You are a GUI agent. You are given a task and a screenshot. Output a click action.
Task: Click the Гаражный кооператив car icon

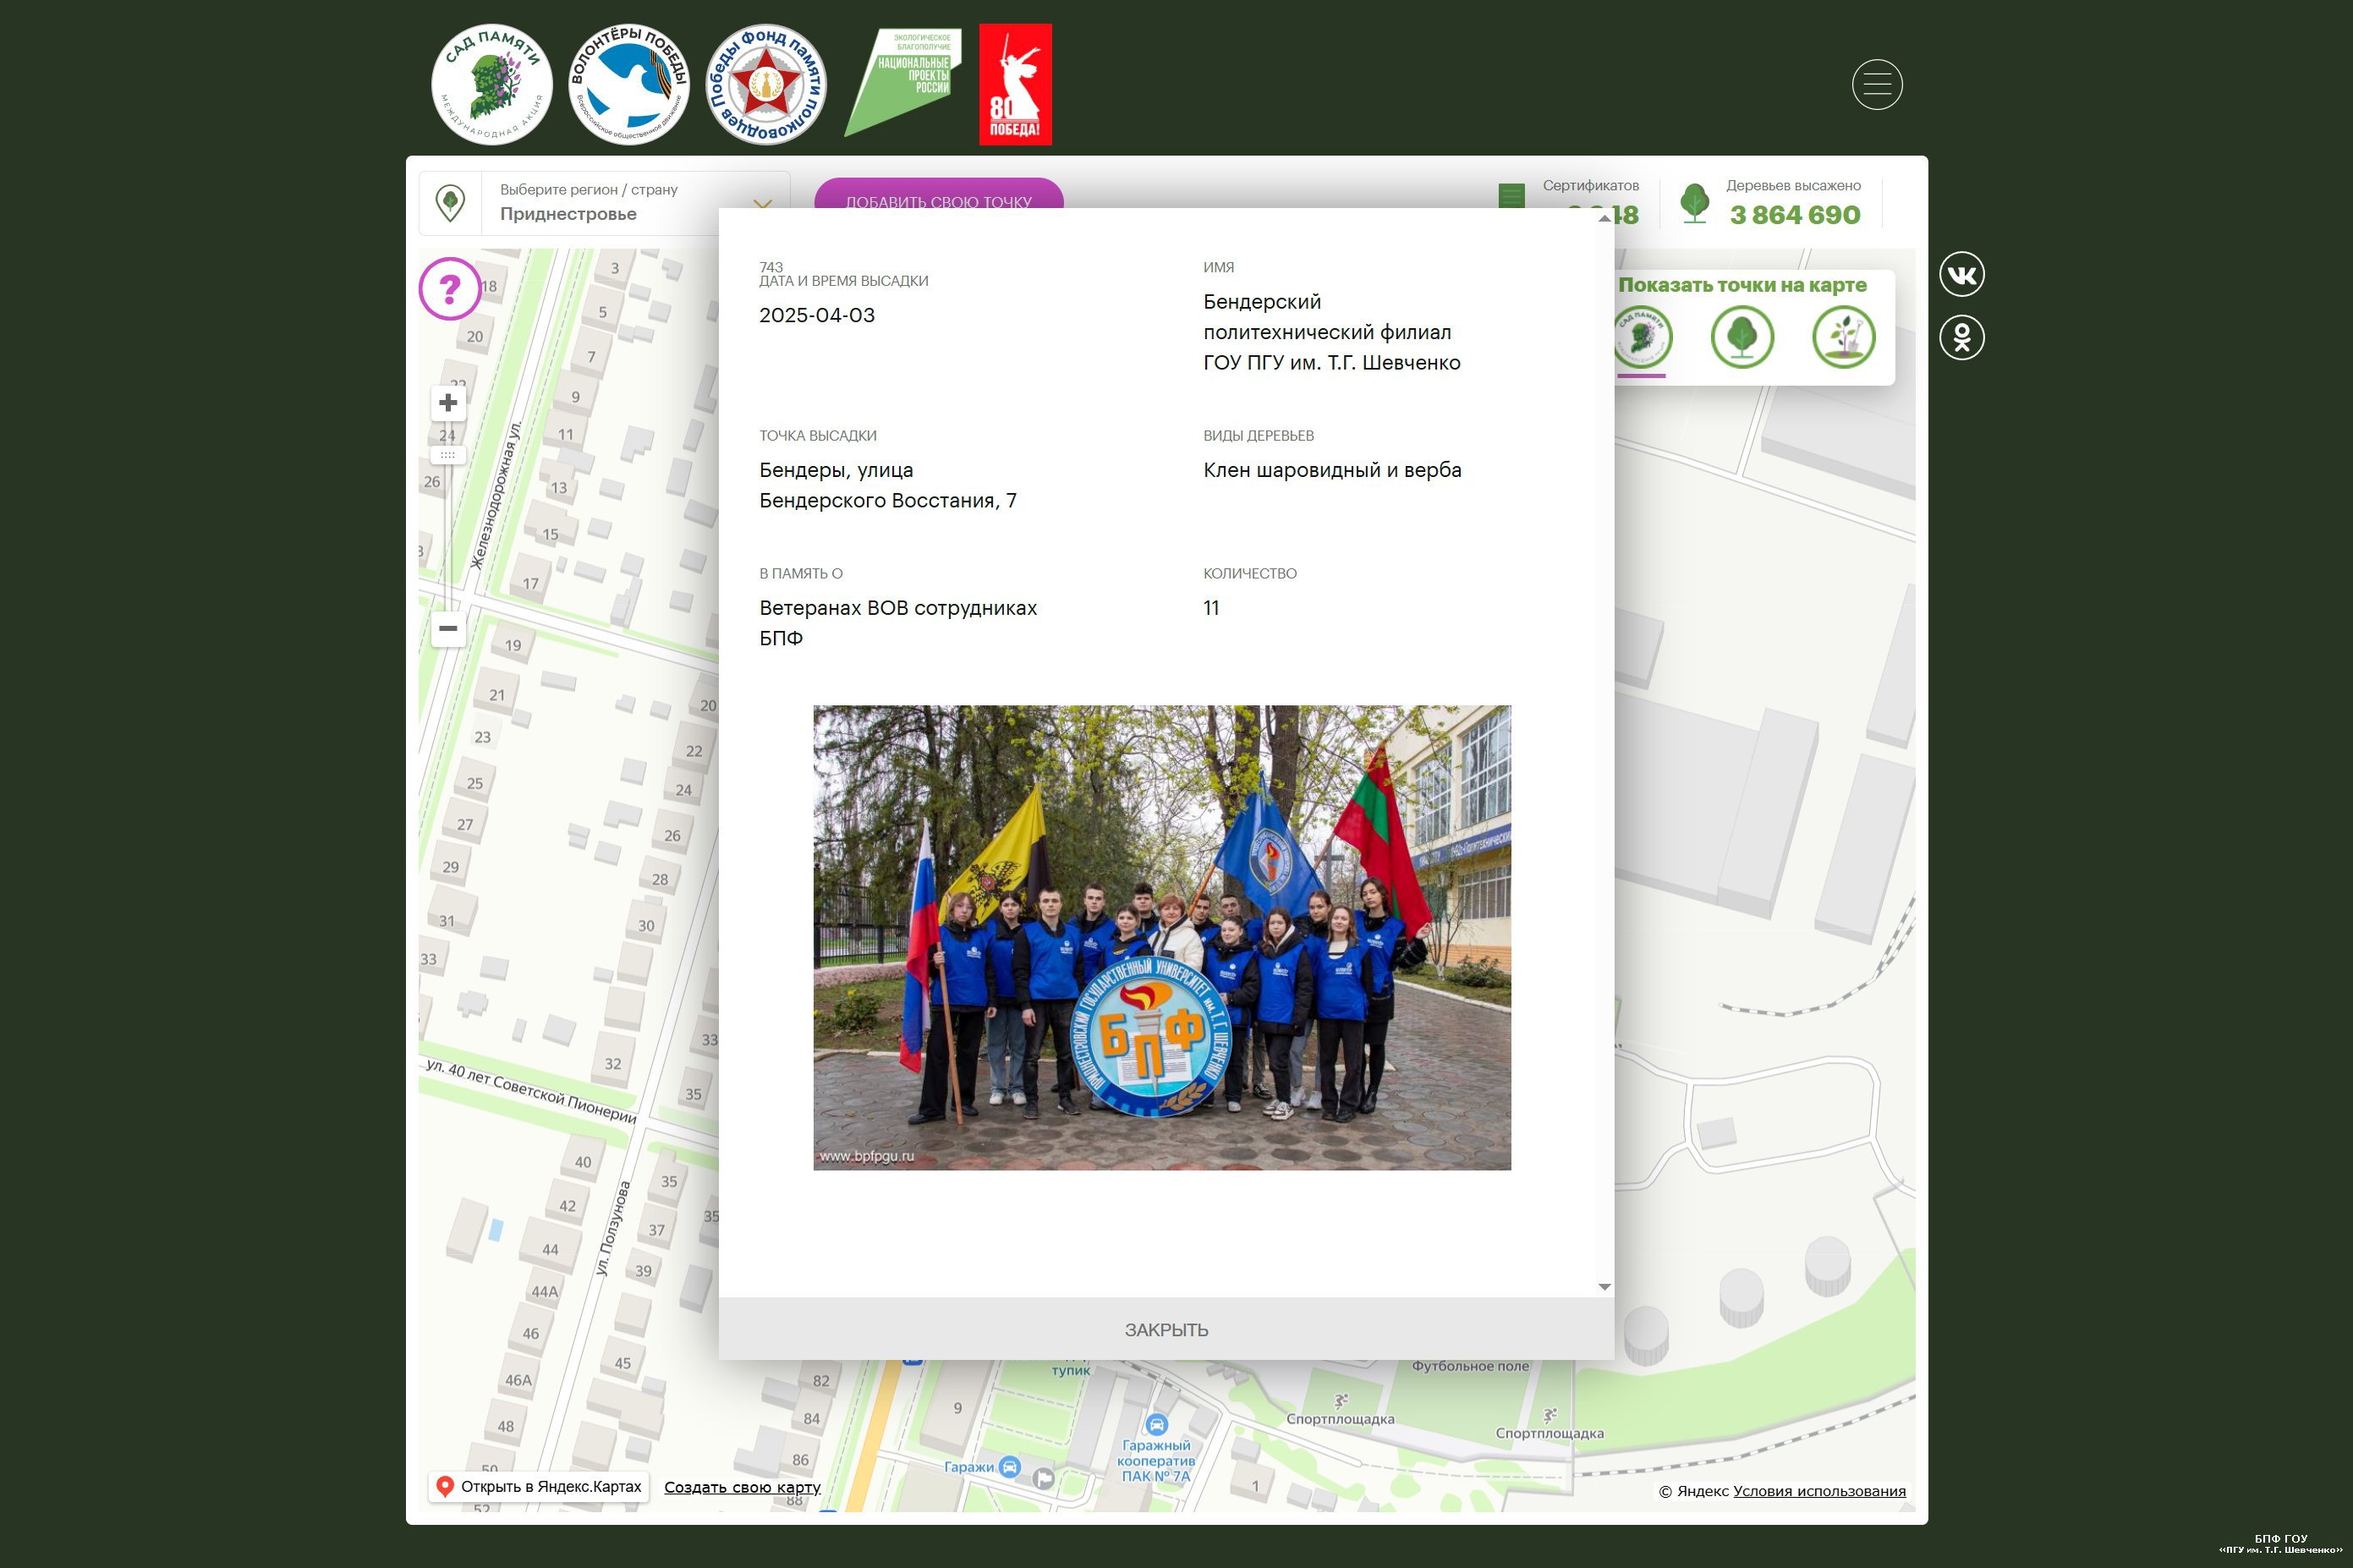pyautogui.click(x=1156, y=1425)
